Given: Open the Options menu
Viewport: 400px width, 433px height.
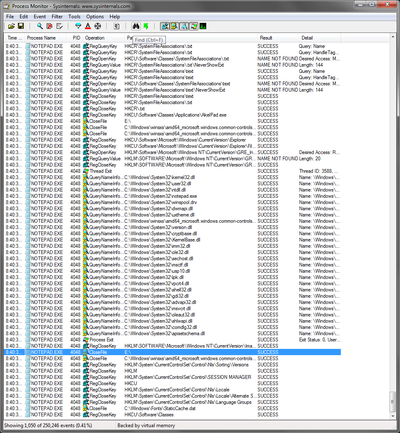Looking at the screenshot, I should point(95,17).
